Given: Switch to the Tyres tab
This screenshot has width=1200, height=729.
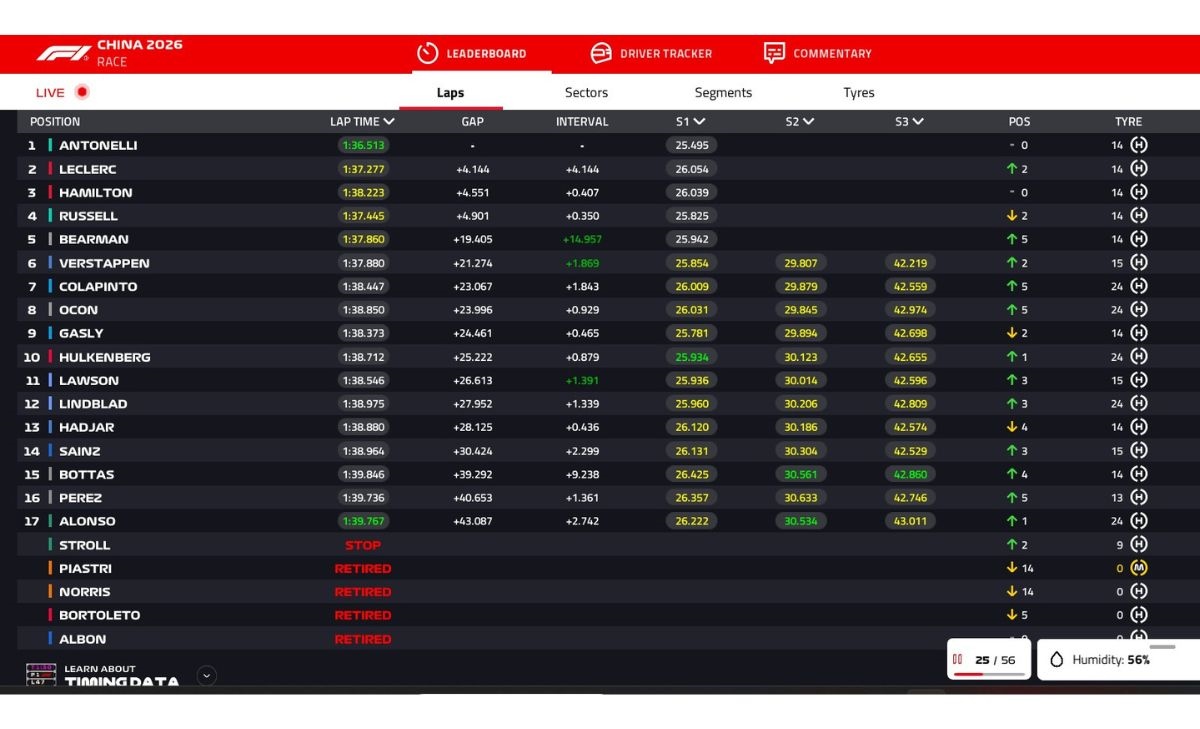Looking at the screenshot, I should click(858, 93).
